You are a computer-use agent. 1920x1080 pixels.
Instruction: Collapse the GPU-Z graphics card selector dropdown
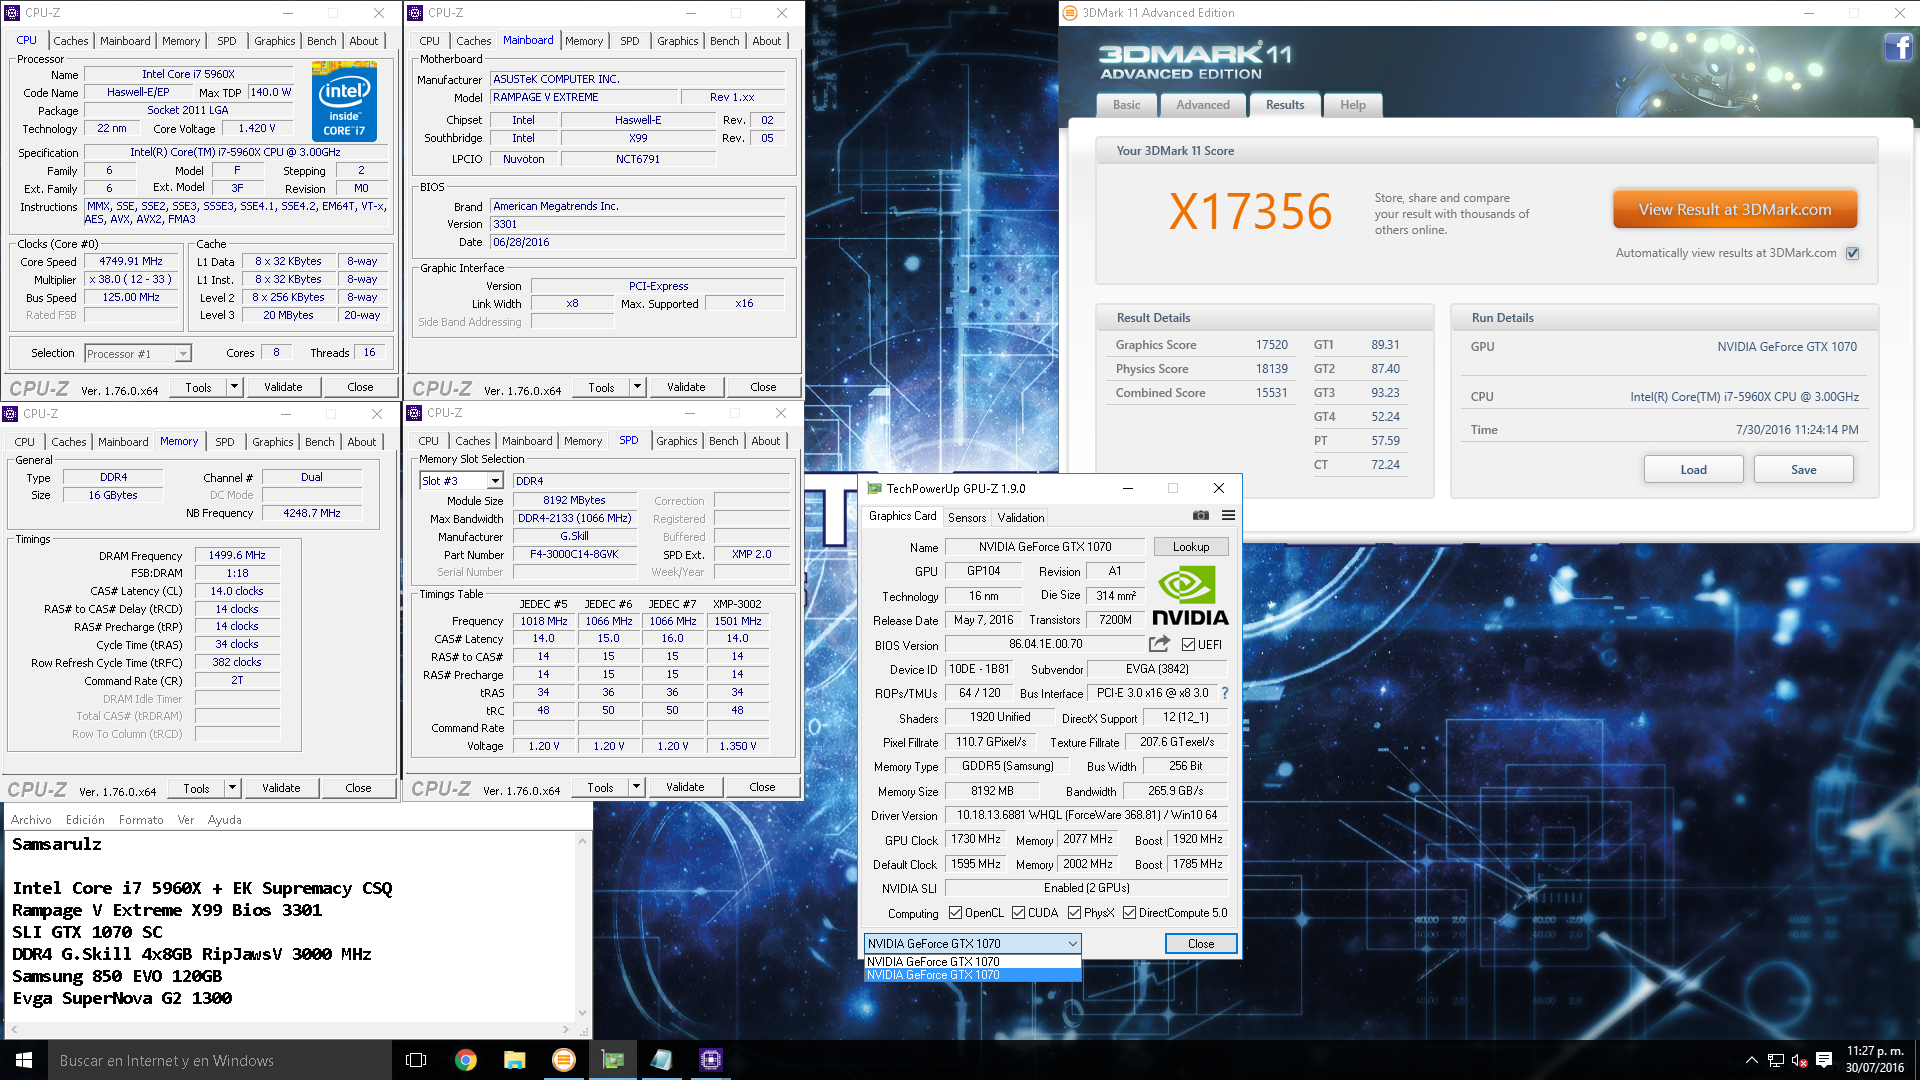[x=1072, y=944]
